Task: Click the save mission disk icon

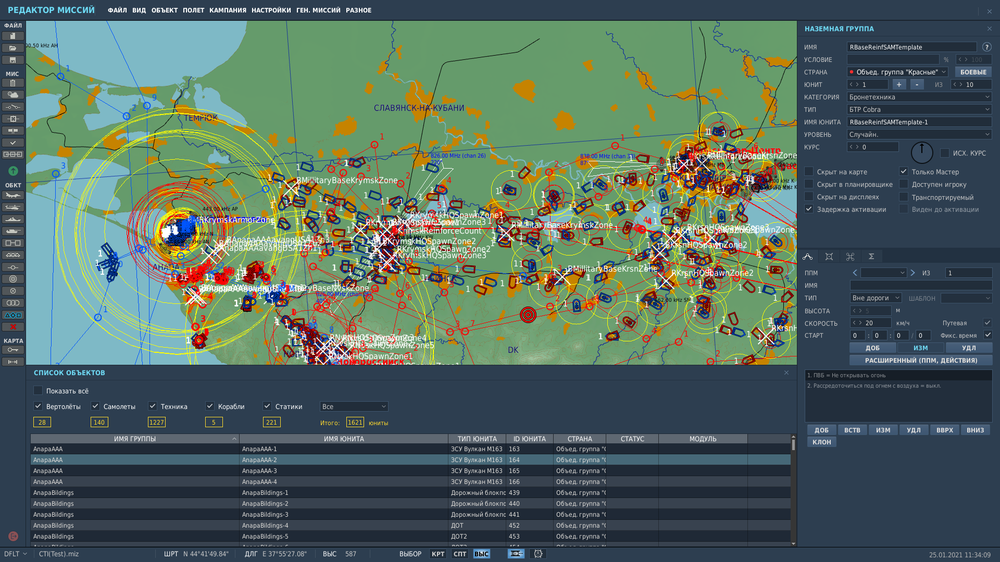Action: (x=13, y=59)
